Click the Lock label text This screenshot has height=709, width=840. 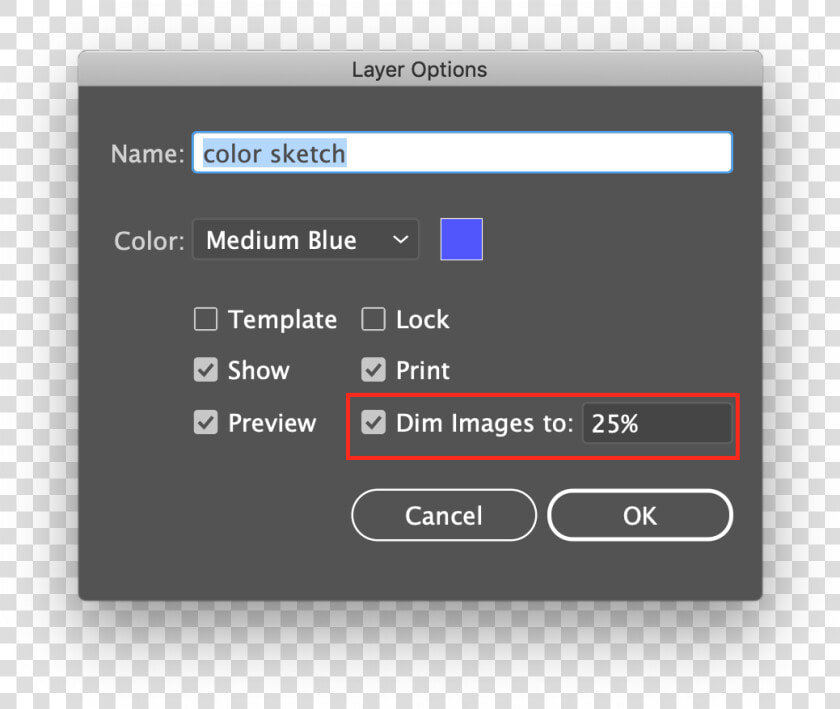coord(423,320)
